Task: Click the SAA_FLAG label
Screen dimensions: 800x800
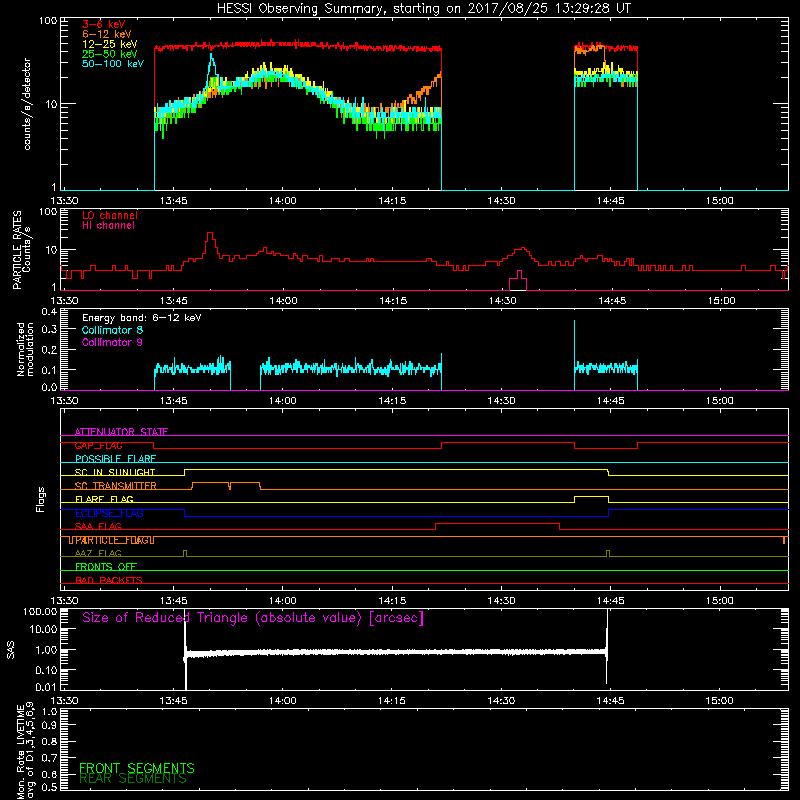Action: click(98, 527)
